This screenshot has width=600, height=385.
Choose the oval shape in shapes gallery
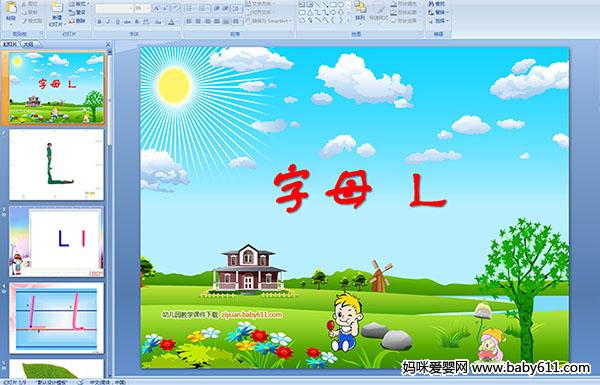341,5
